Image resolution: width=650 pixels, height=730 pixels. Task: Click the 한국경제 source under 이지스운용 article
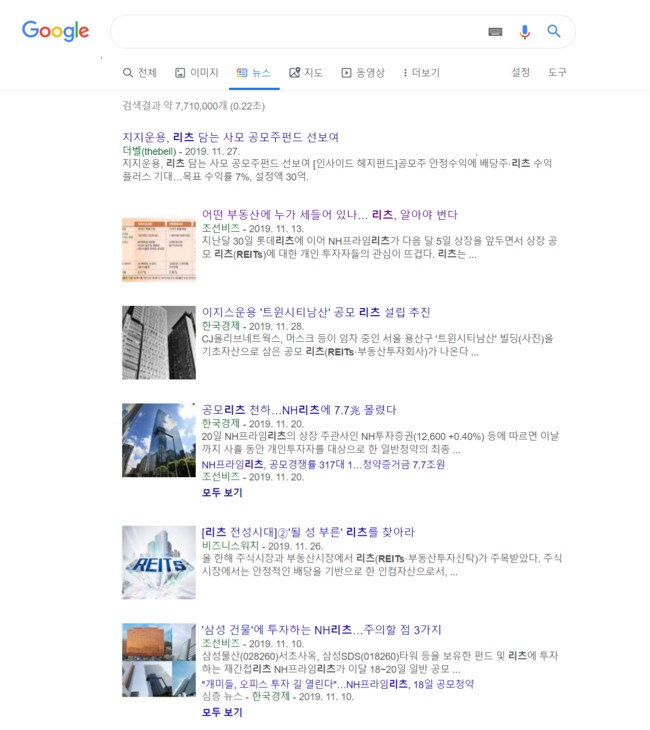coord(221,326)
